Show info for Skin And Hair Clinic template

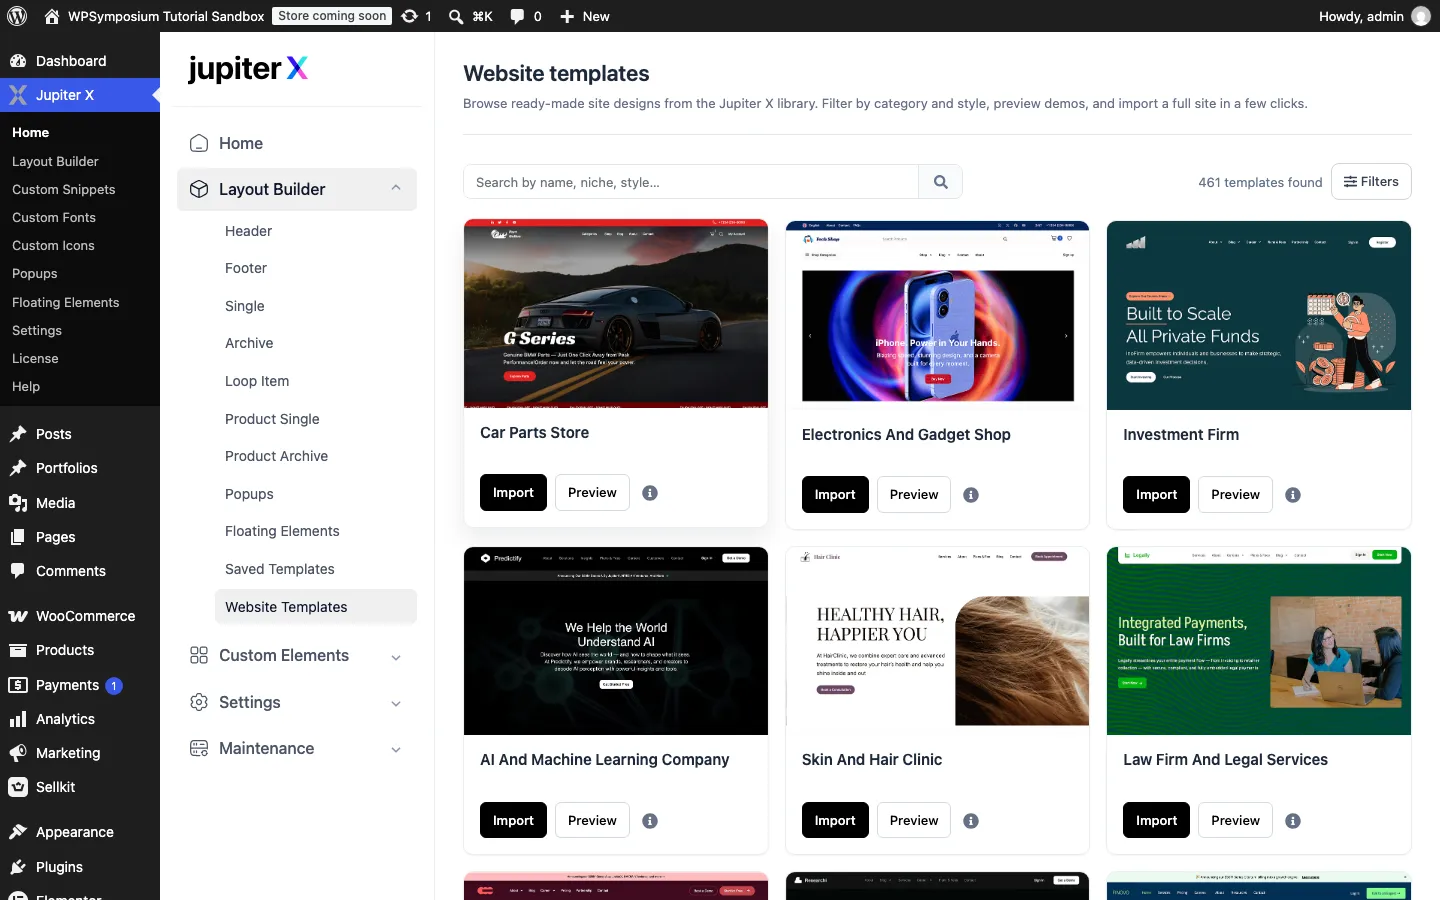(971, 821)
